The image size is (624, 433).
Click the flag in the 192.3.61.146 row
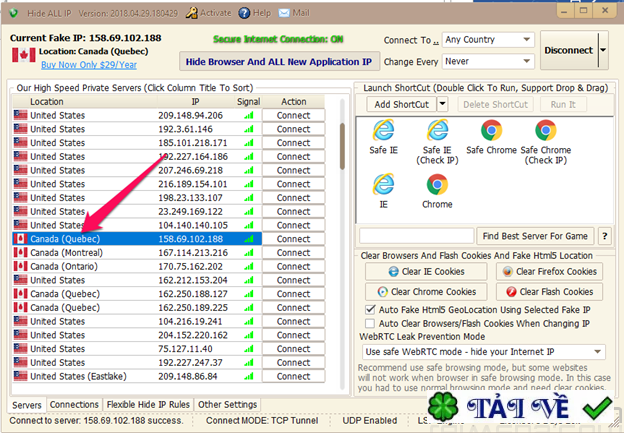(20, 129)
